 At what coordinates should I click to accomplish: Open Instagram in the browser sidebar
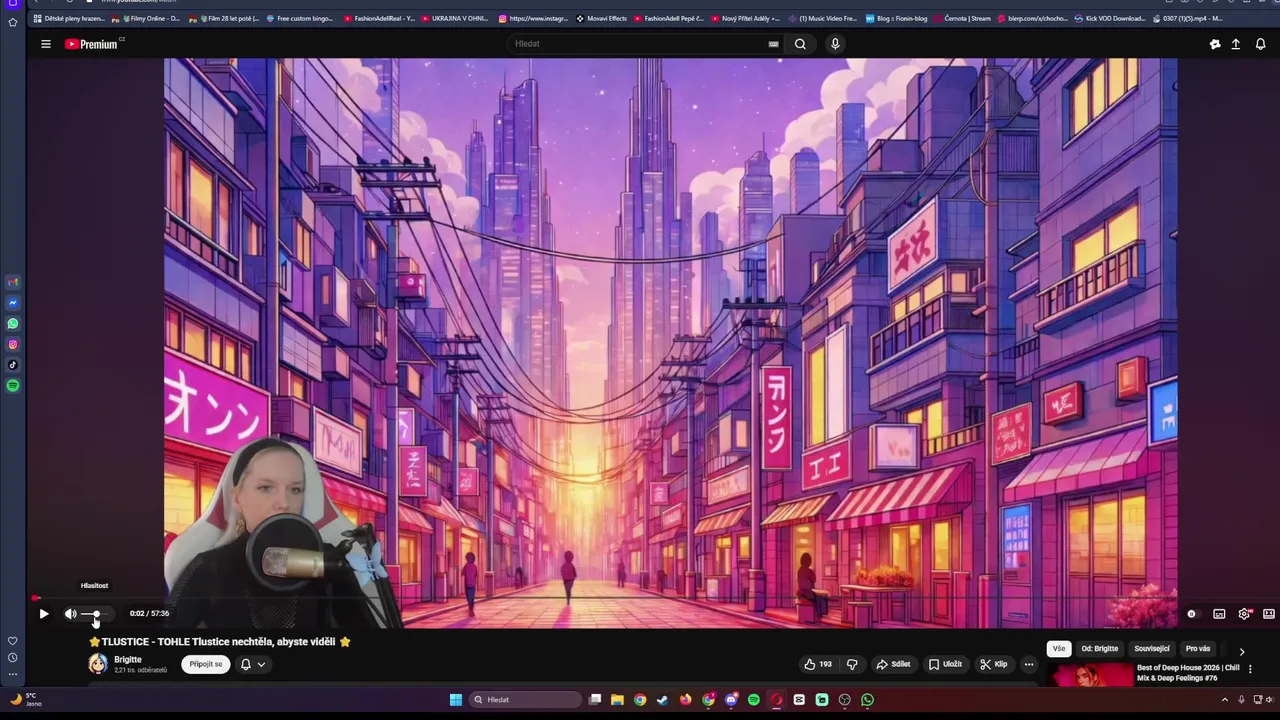[13, 345]
